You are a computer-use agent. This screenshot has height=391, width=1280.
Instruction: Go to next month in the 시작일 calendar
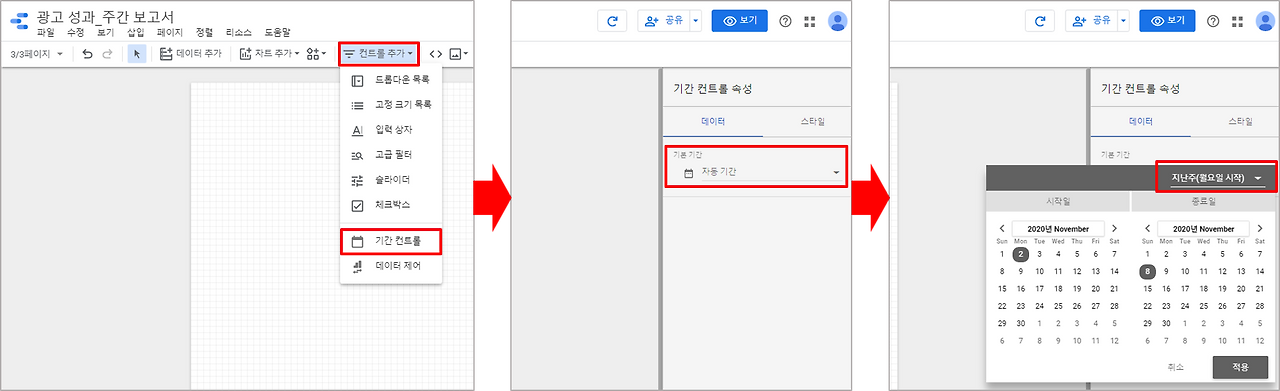coord(1114,229)
